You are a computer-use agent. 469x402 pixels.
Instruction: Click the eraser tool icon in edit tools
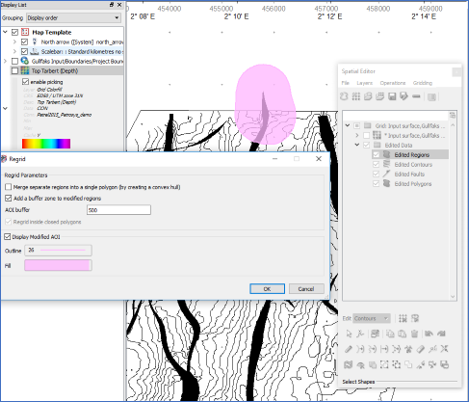(421, 349)
